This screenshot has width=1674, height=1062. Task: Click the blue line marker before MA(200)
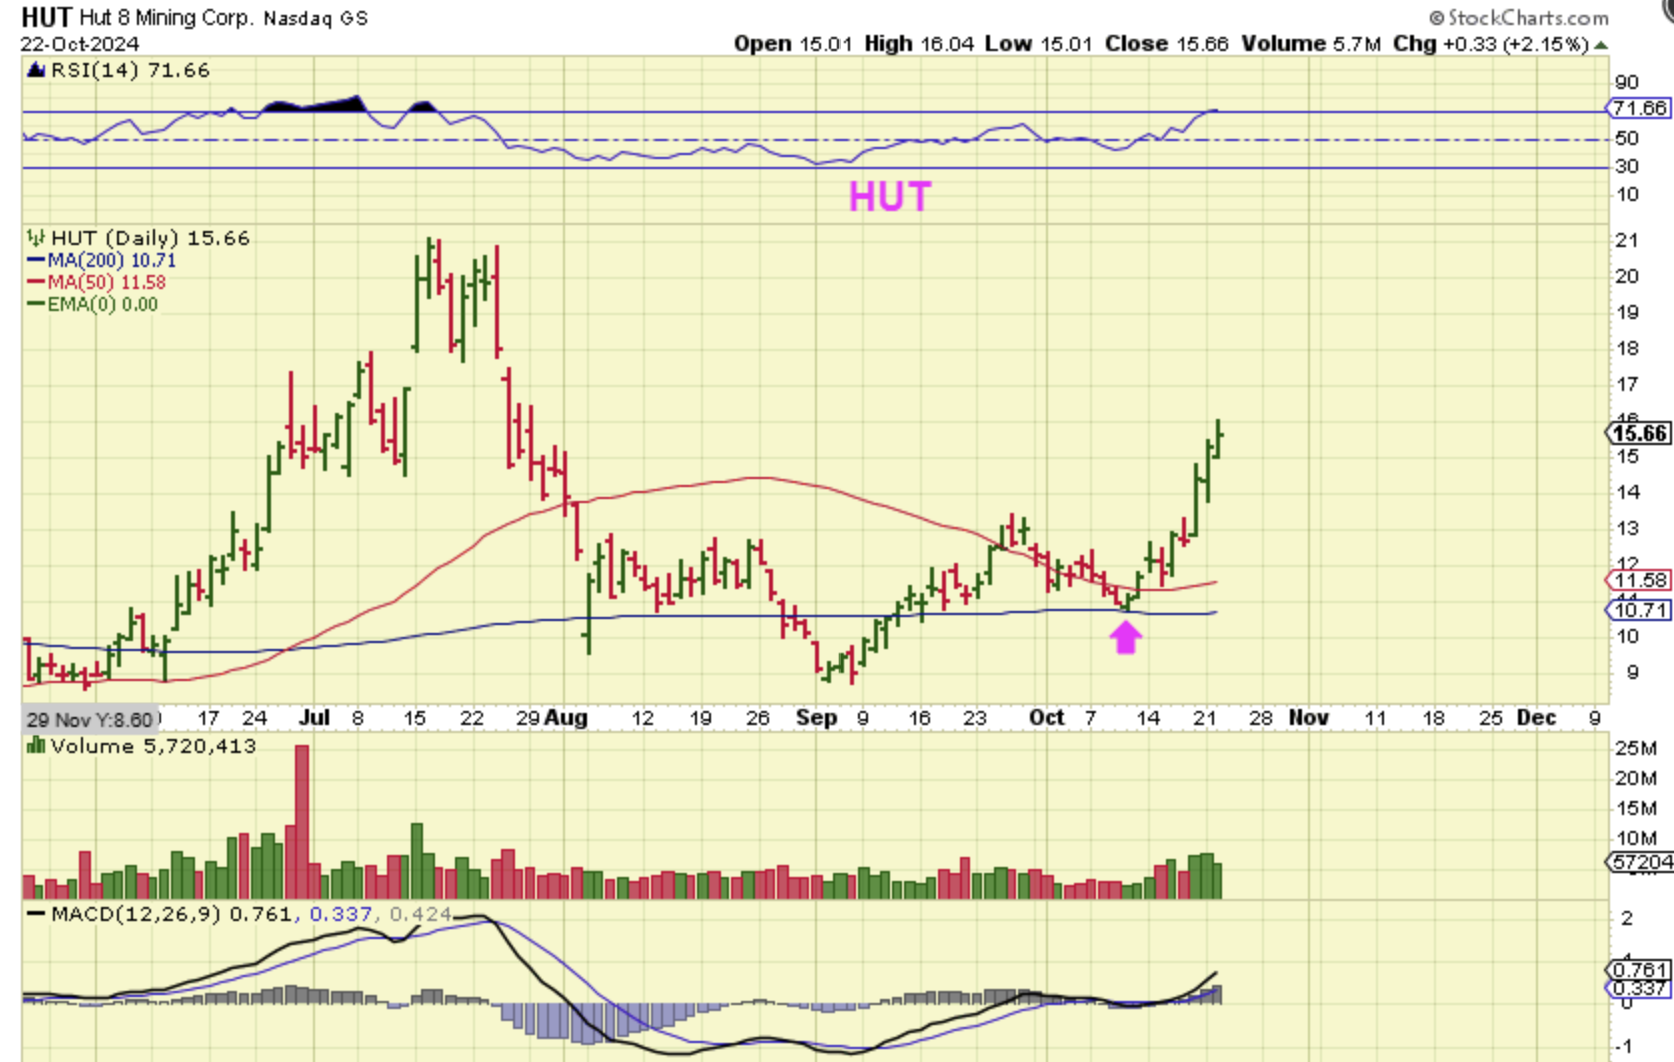tap(37, 260)
